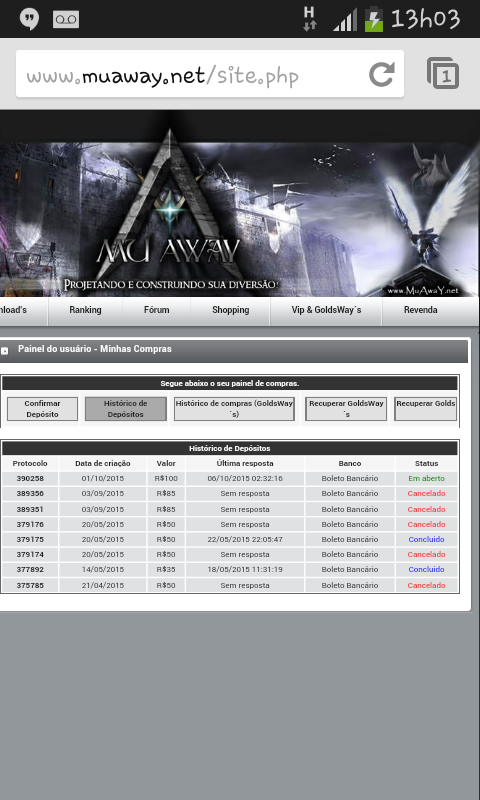Click the Status column header
480x800 pixels.
click(x=426, y=463)
